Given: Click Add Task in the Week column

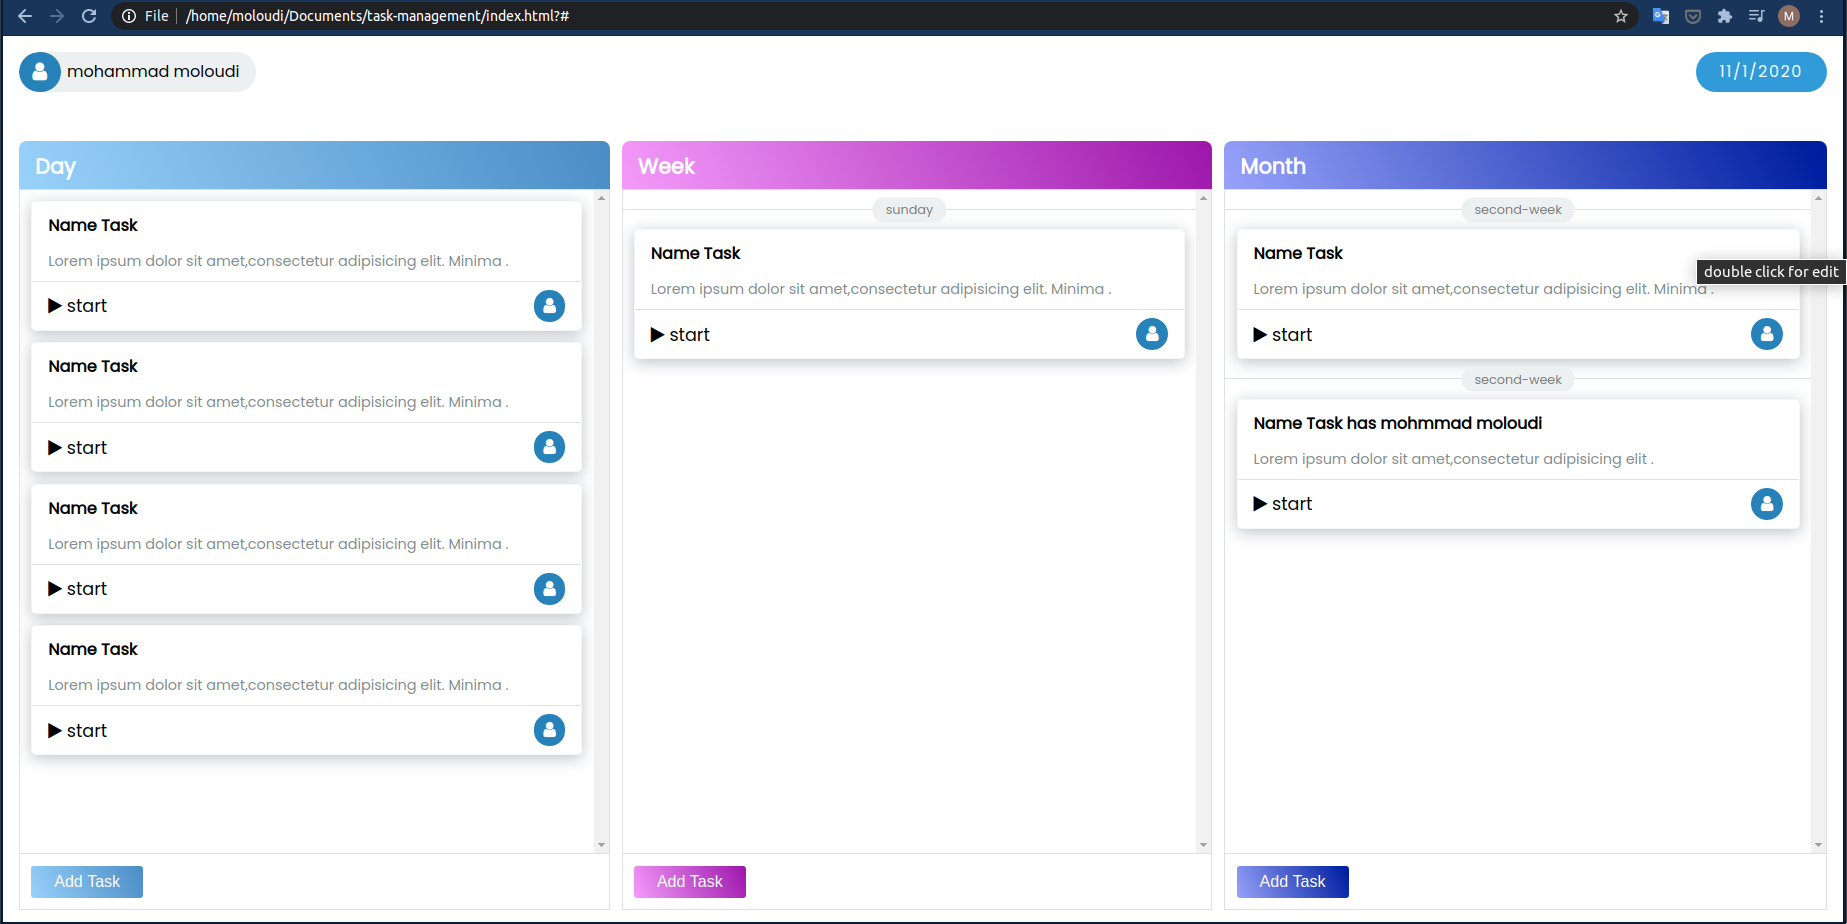Looking at the screenshot, I should coord(689,881).
